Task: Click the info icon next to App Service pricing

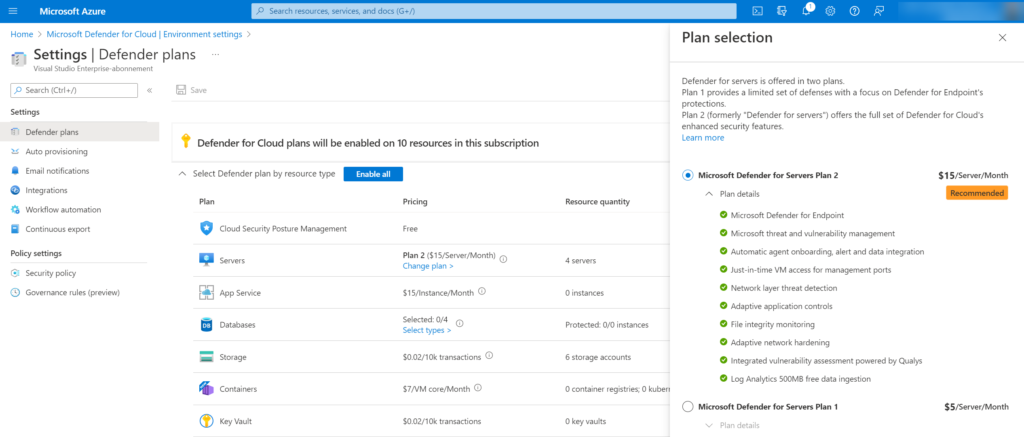Action: (x=481, y=292)
